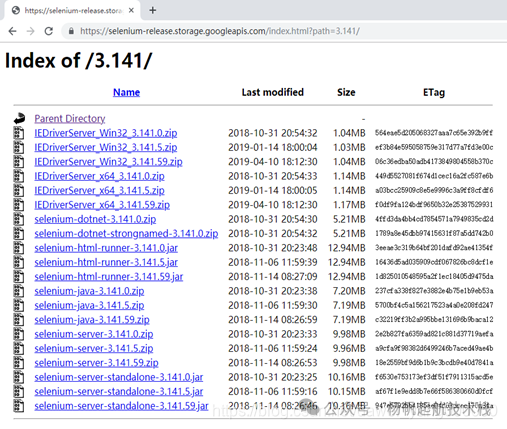Screen dimensions: 507x429
Task: Click file icon beside IEDriverServer_x64_3.141.0.zip
Action: pyautogui.click(x=19, y=176)
